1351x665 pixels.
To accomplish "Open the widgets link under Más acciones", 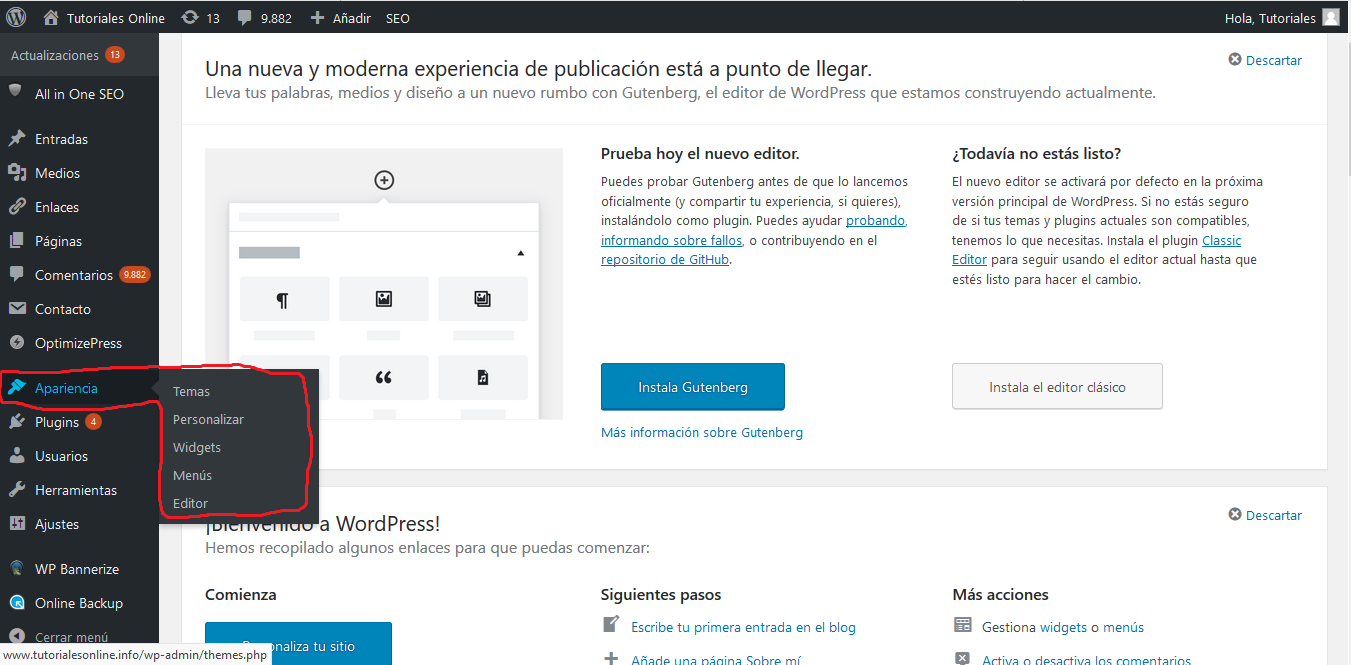I will [1063, 627].
